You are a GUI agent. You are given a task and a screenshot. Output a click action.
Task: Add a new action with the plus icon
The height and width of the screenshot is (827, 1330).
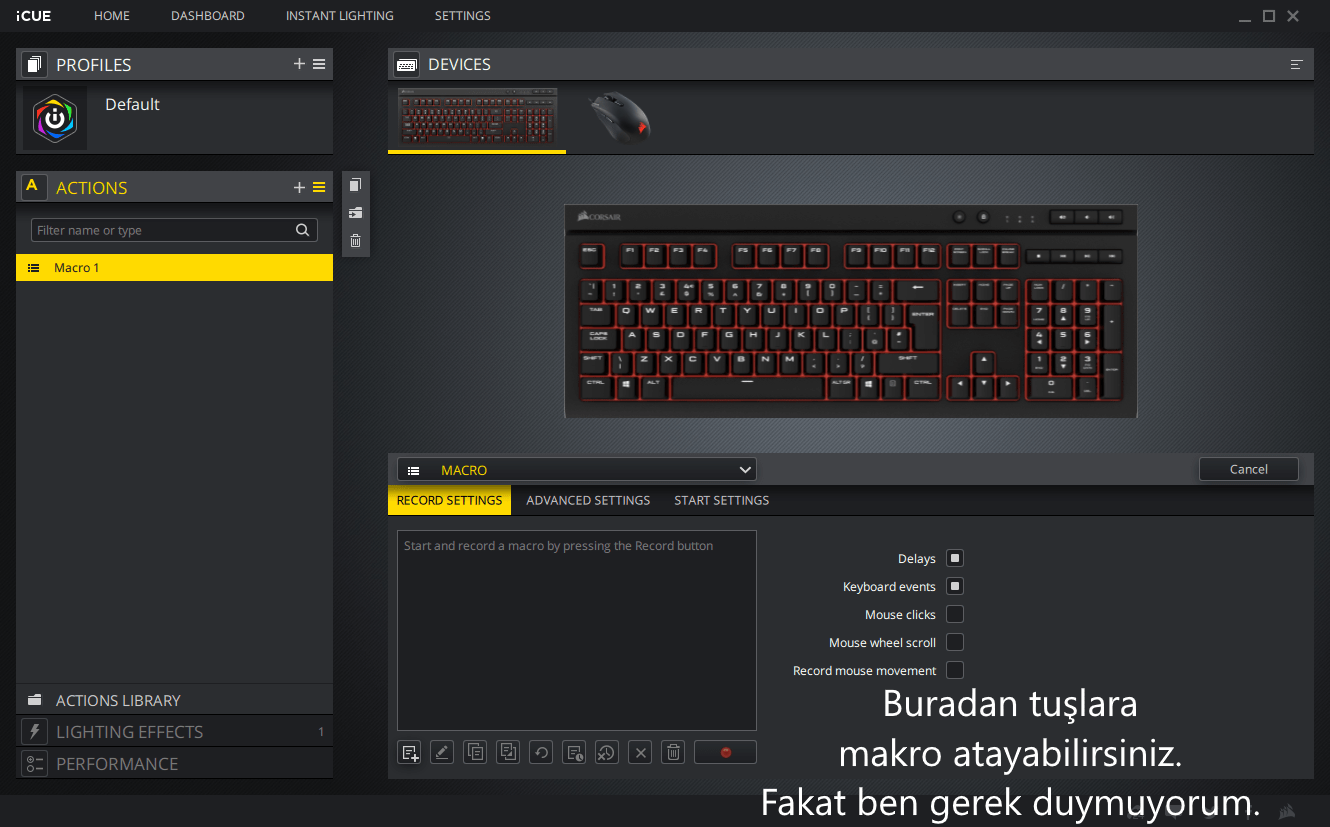click(299, 187)
